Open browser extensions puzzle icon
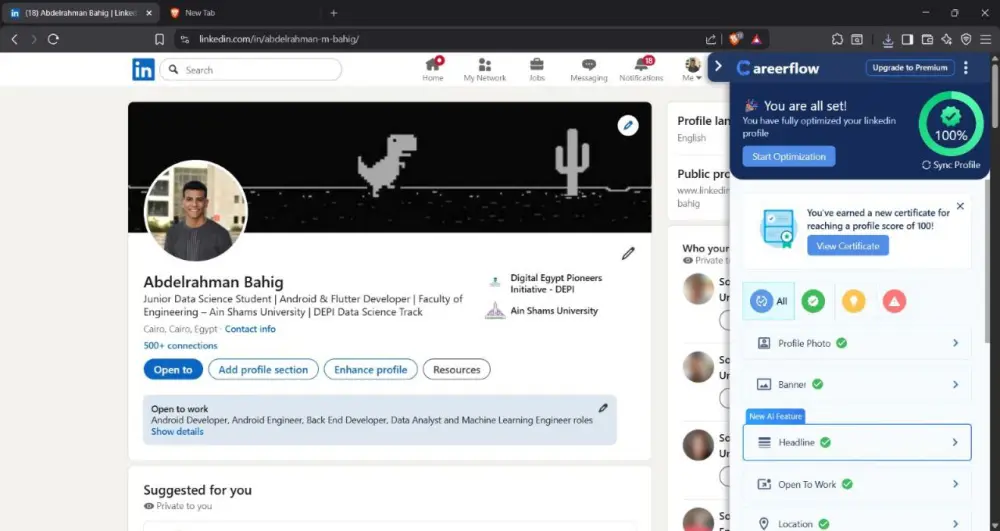This screenshot has width=1000, height=531. pos(837,39)
